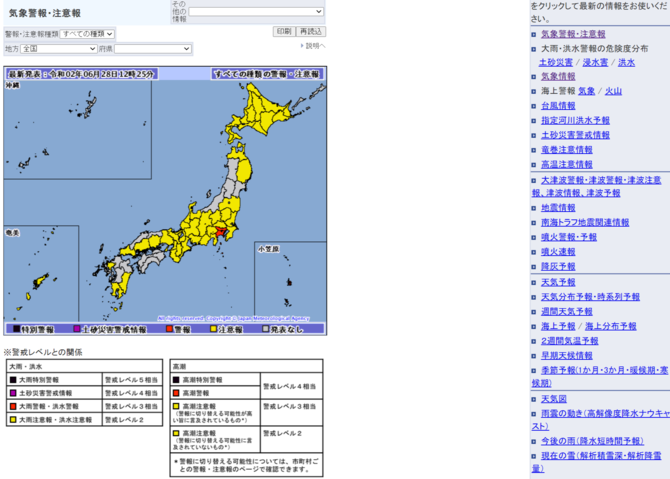Screen dimensions: 670x479
Task: Click Hokkaido on the warning map
Action: pos(265,110)
